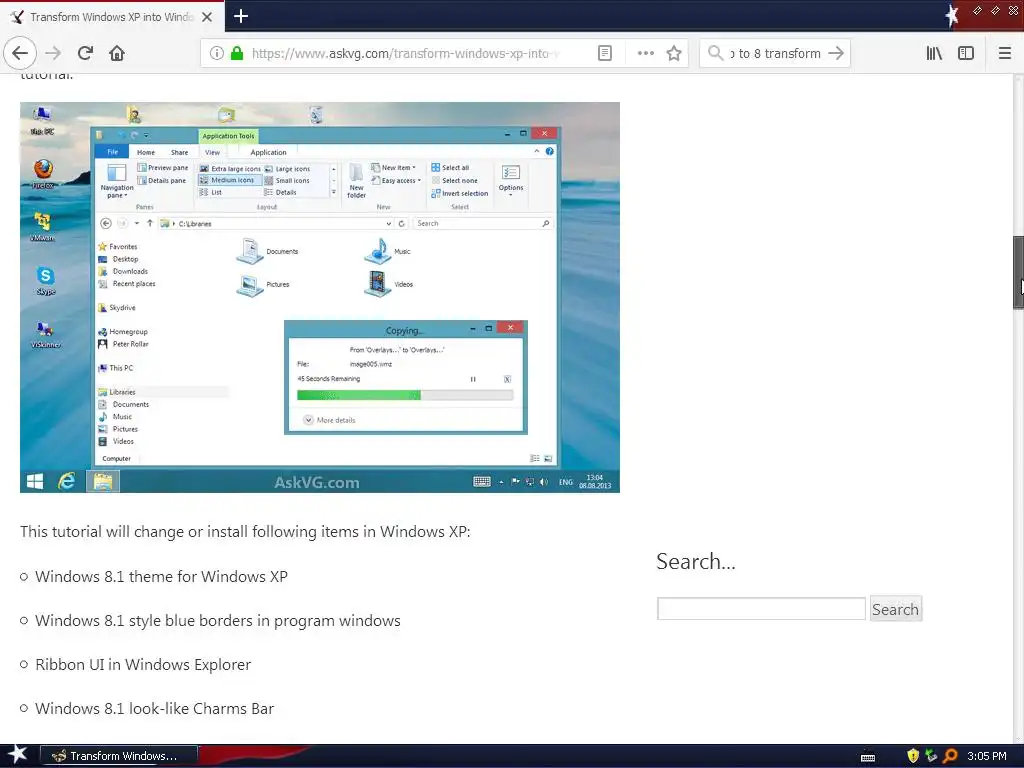The height and width of the screenshot is (768, 1024).
Task: Click the 'Search...' sidebar heading
Action: (x=696, y=562)
